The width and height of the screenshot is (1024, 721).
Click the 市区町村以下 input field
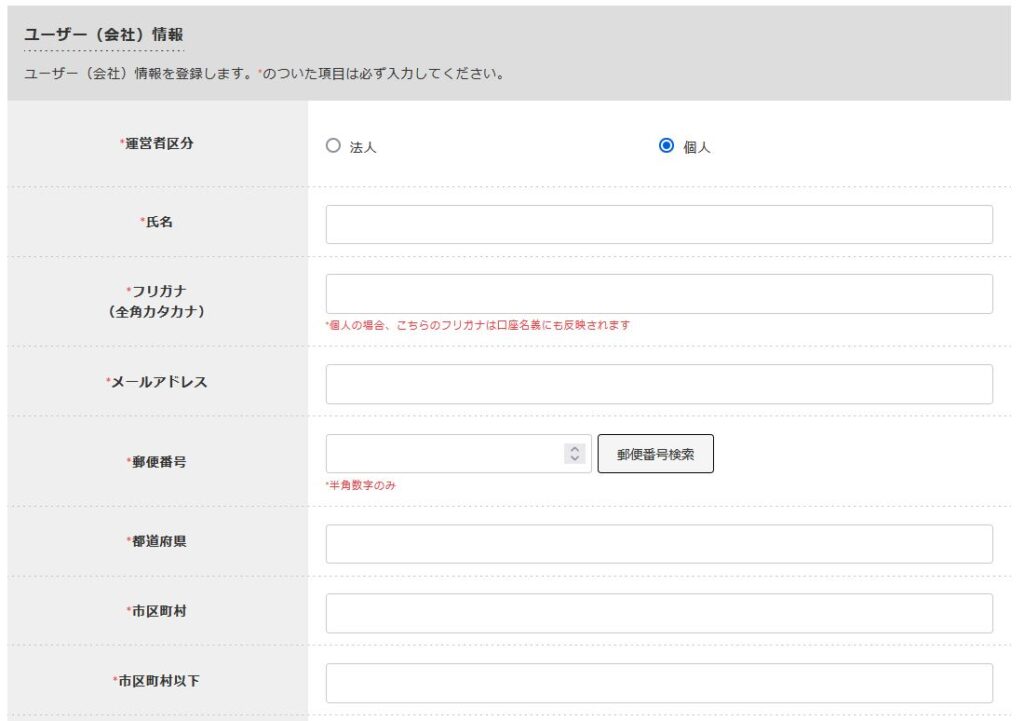(x=659, y=683)
